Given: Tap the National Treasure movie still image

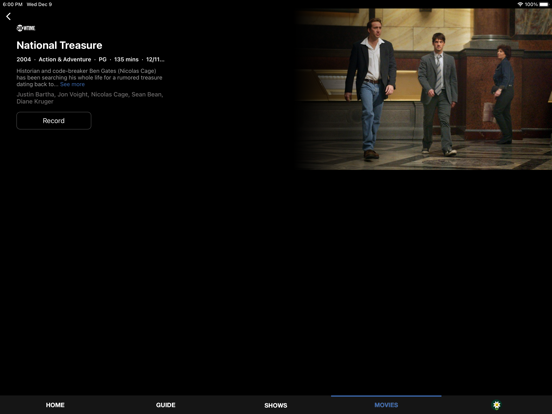Looking at the screenshot, I should (x=424, y=89).
